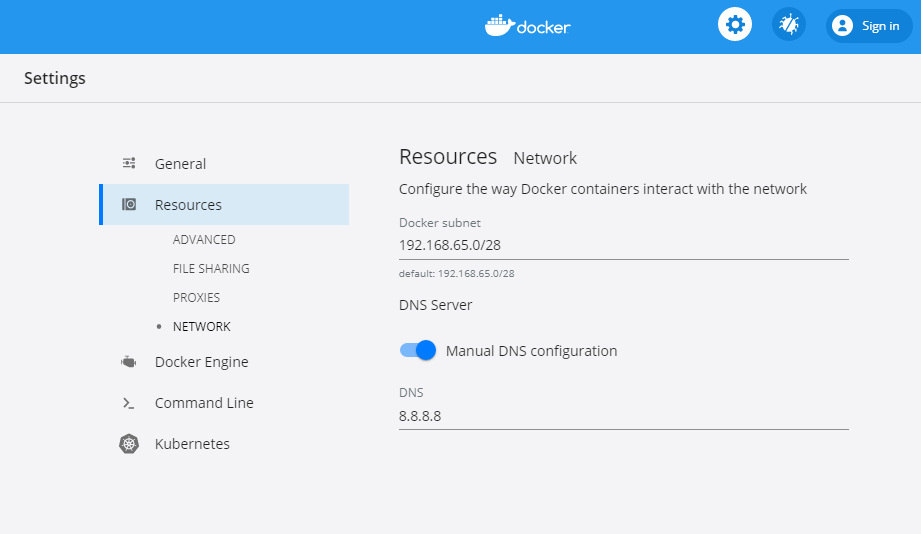Toggle Manual DNS configuration switch
921x534 pixels.
(x=418, y=350)
